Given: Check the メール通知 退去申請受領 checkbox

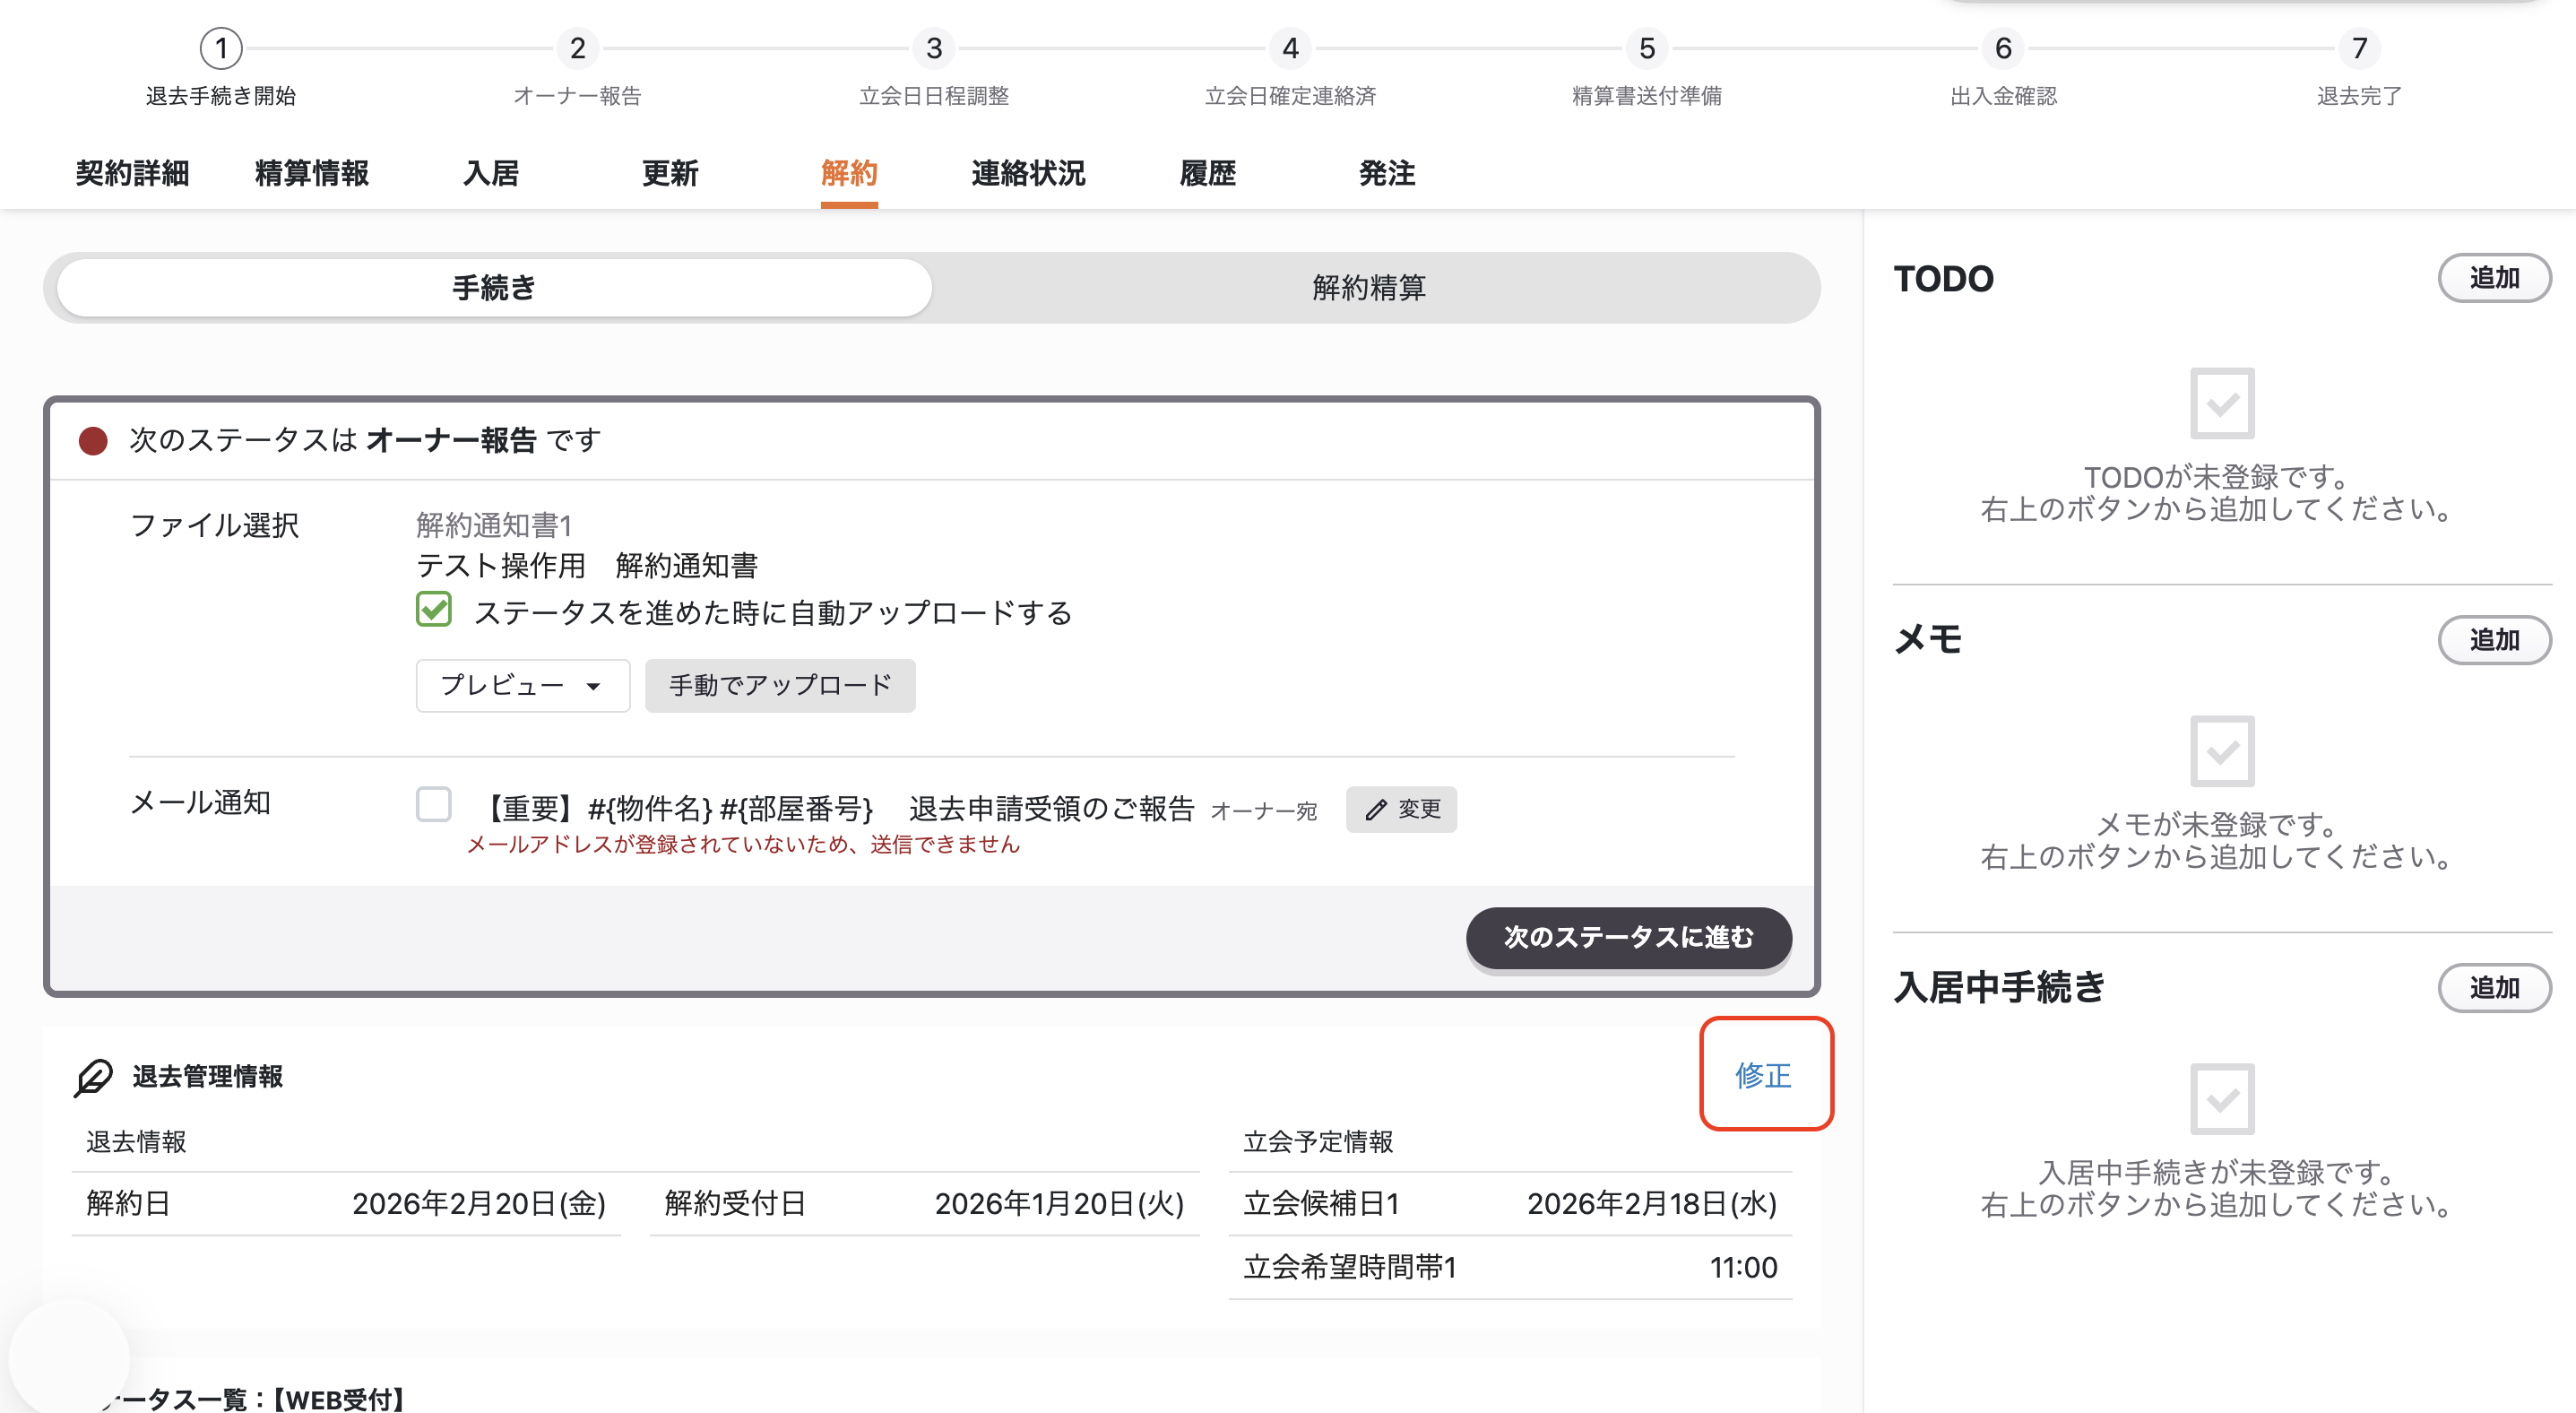Looking at the screenshot, I should coord(434,804).
